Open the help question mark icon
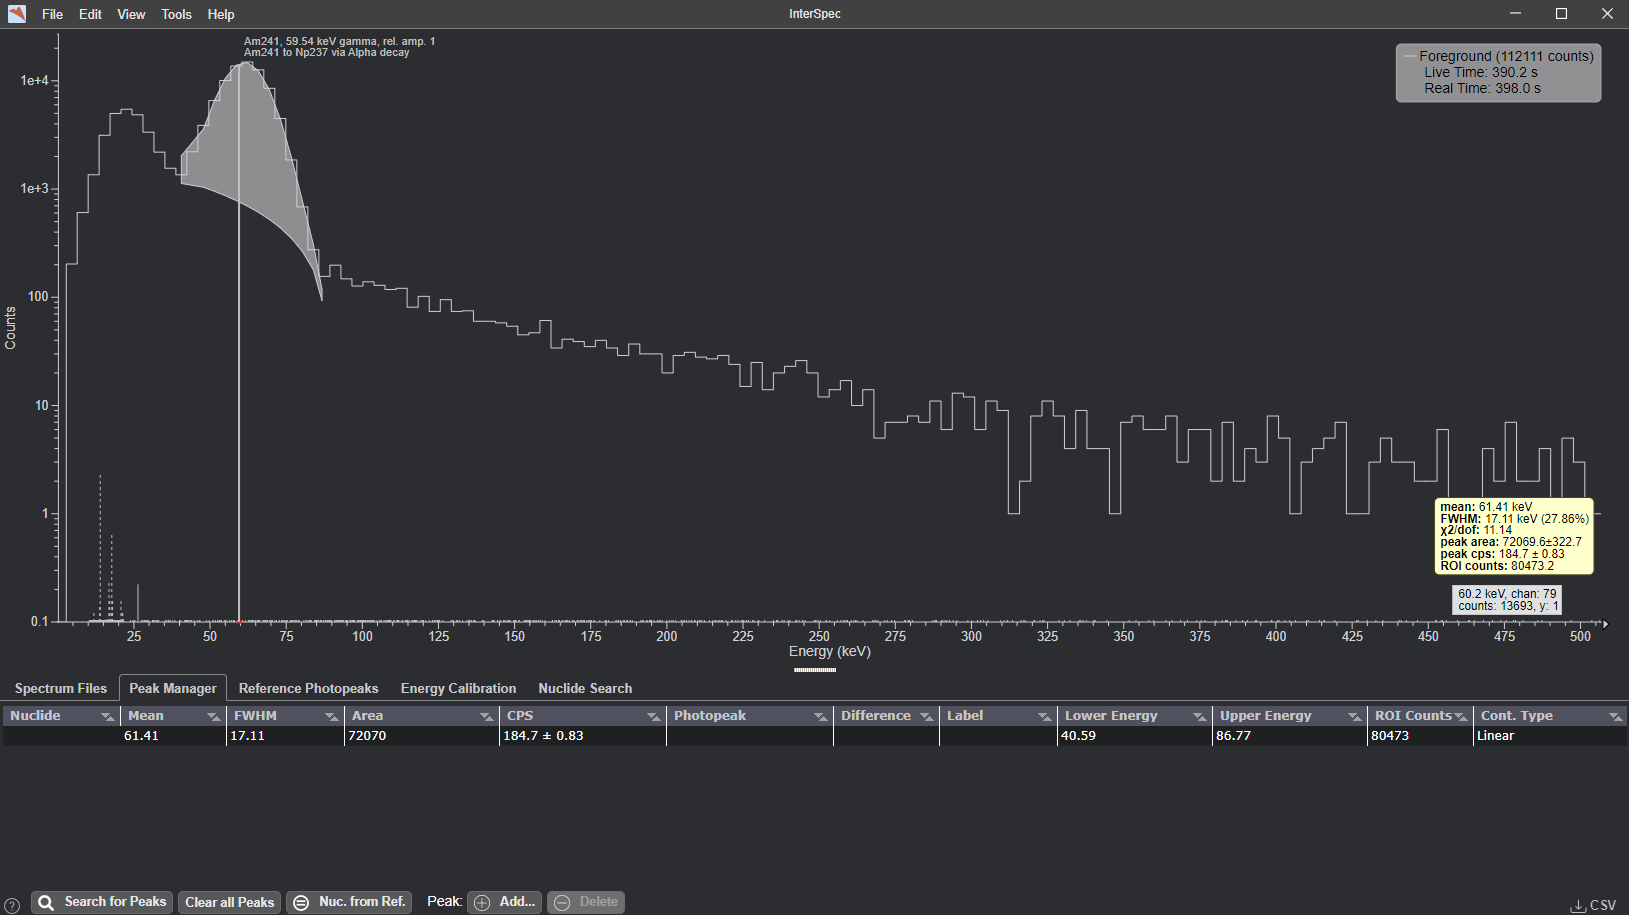Viewport: 1629px width, 915px height. (x=12, y=904)
